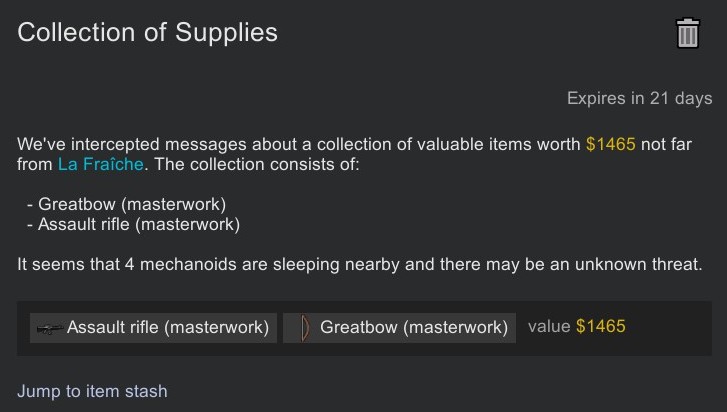Click the Expires in 21 days text
Screen dimensions: 727x412
click(639, 98)
